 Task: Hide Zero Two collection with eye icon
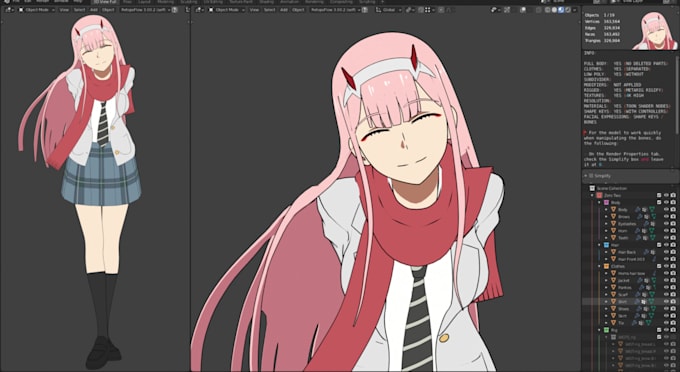coord(667,196)
